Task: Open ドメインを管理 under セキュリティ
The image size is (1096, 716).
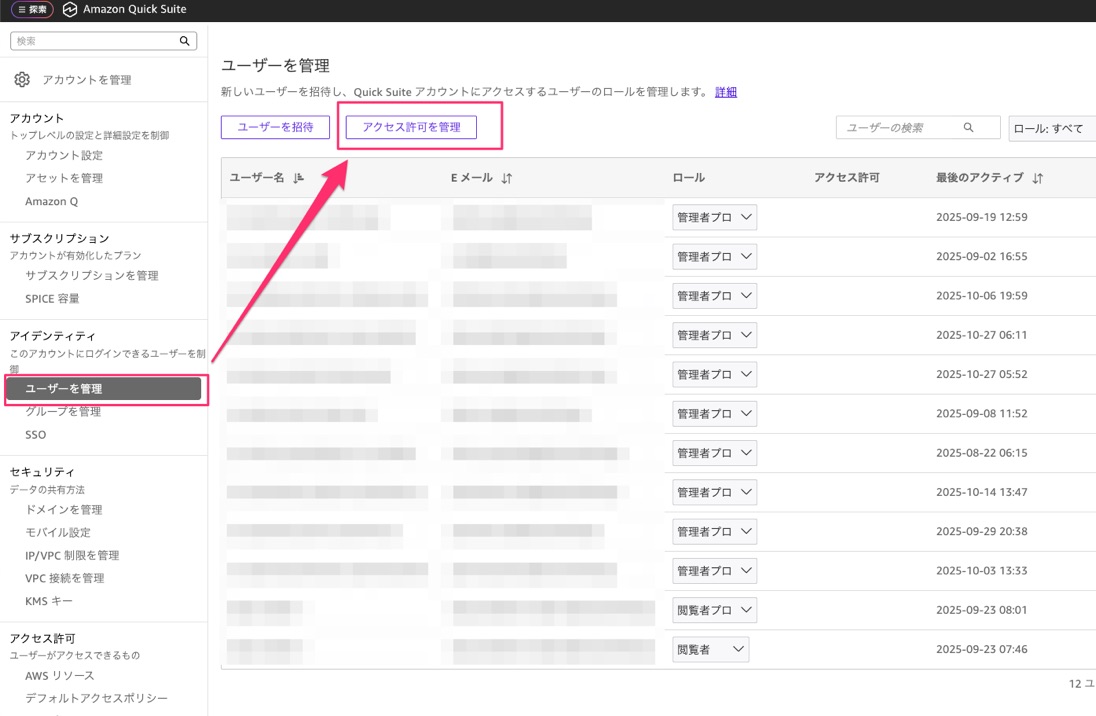Action: click(x=64, y=510)
